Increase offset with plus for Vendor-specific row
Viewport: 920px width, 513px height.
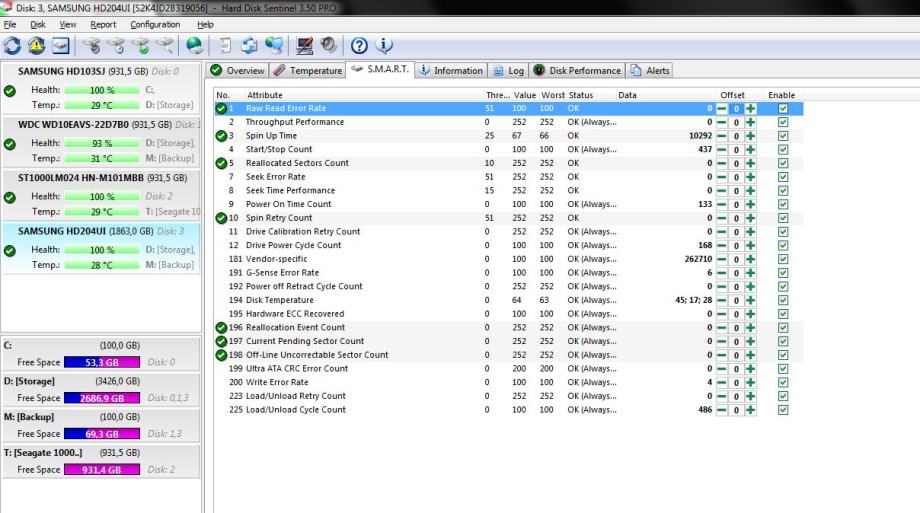tap(750, 259)
